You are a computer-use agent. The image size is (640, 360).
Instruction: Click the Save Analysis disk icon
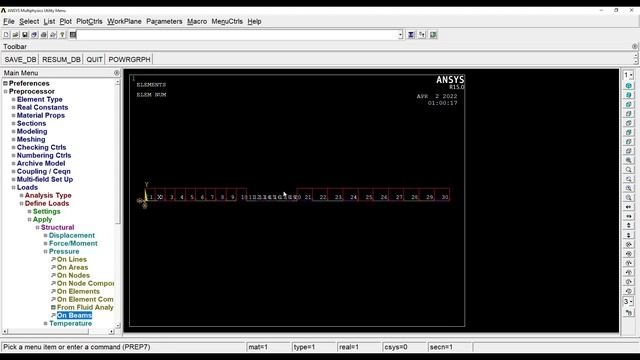click(25, 35)
